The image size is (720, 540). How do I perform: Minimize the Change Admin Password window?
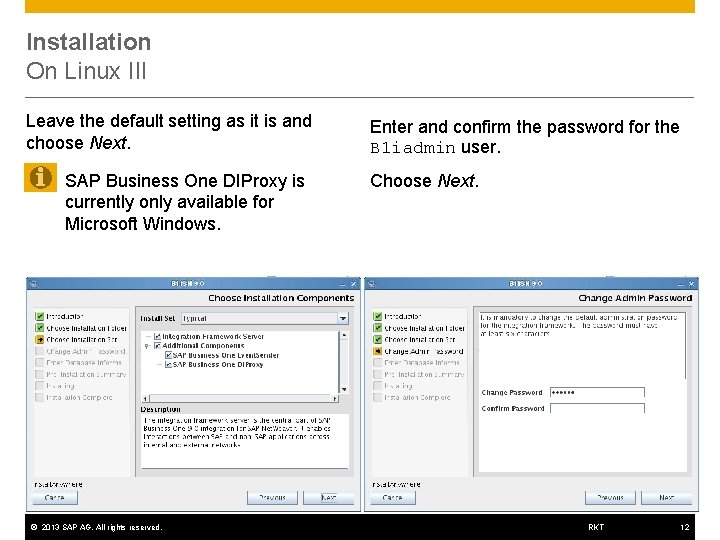click(680, 285)
